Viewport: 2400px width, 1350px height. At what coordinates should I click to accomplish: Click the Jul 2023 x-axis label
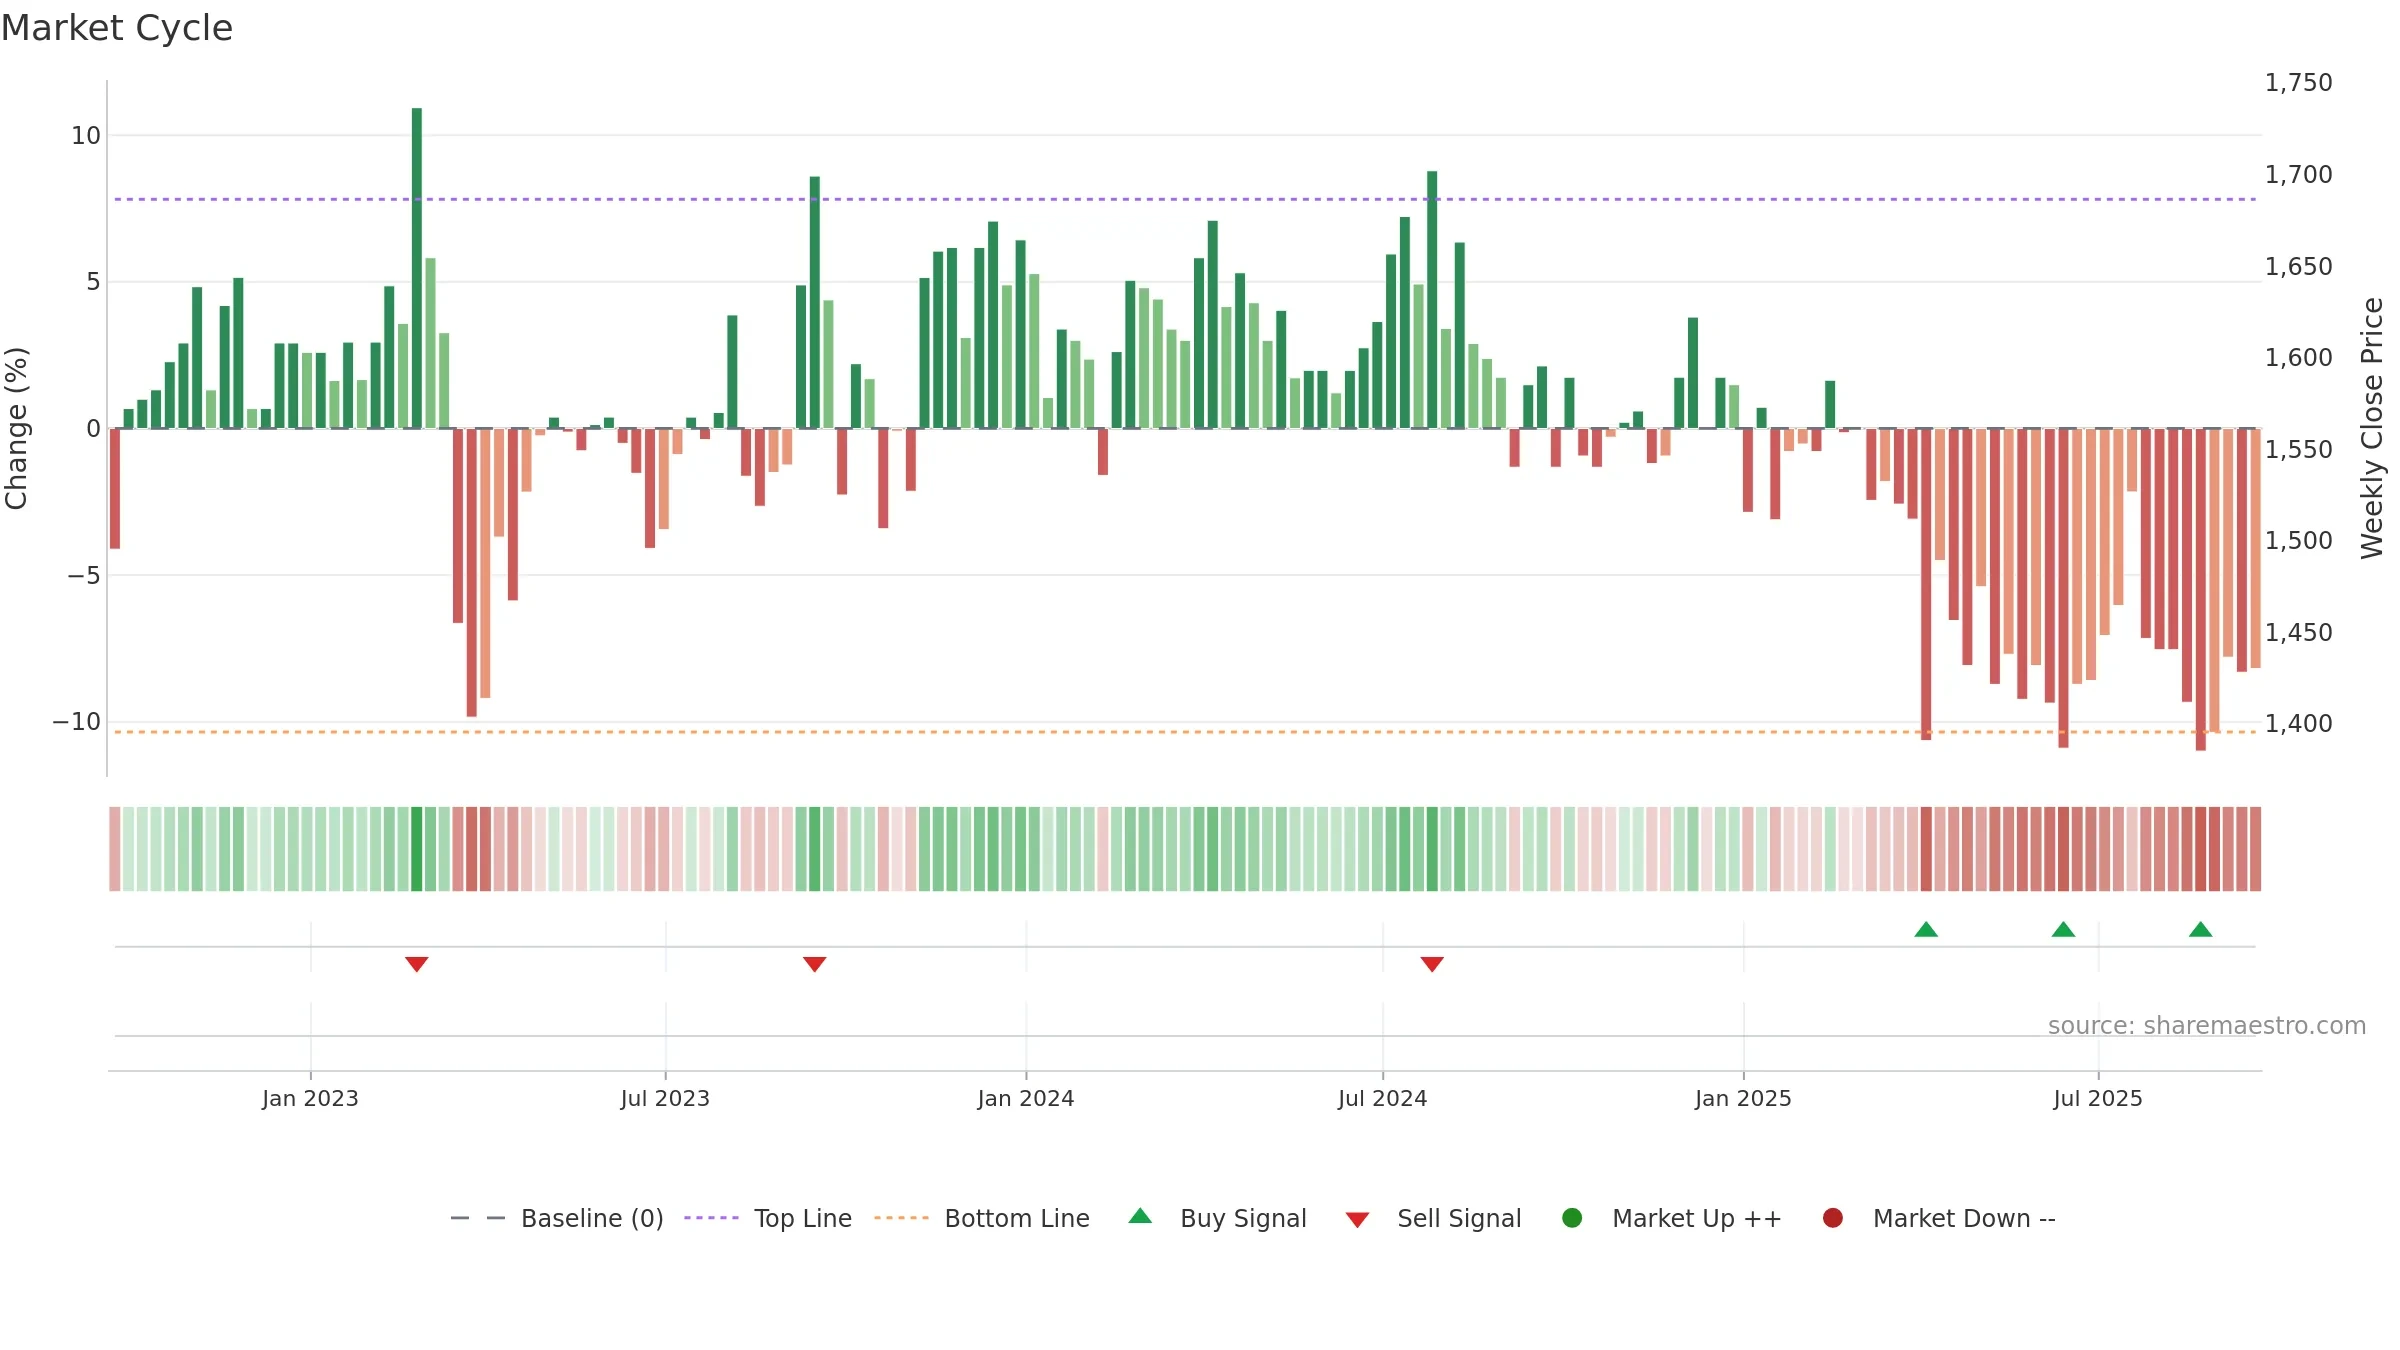(665, 1098)
